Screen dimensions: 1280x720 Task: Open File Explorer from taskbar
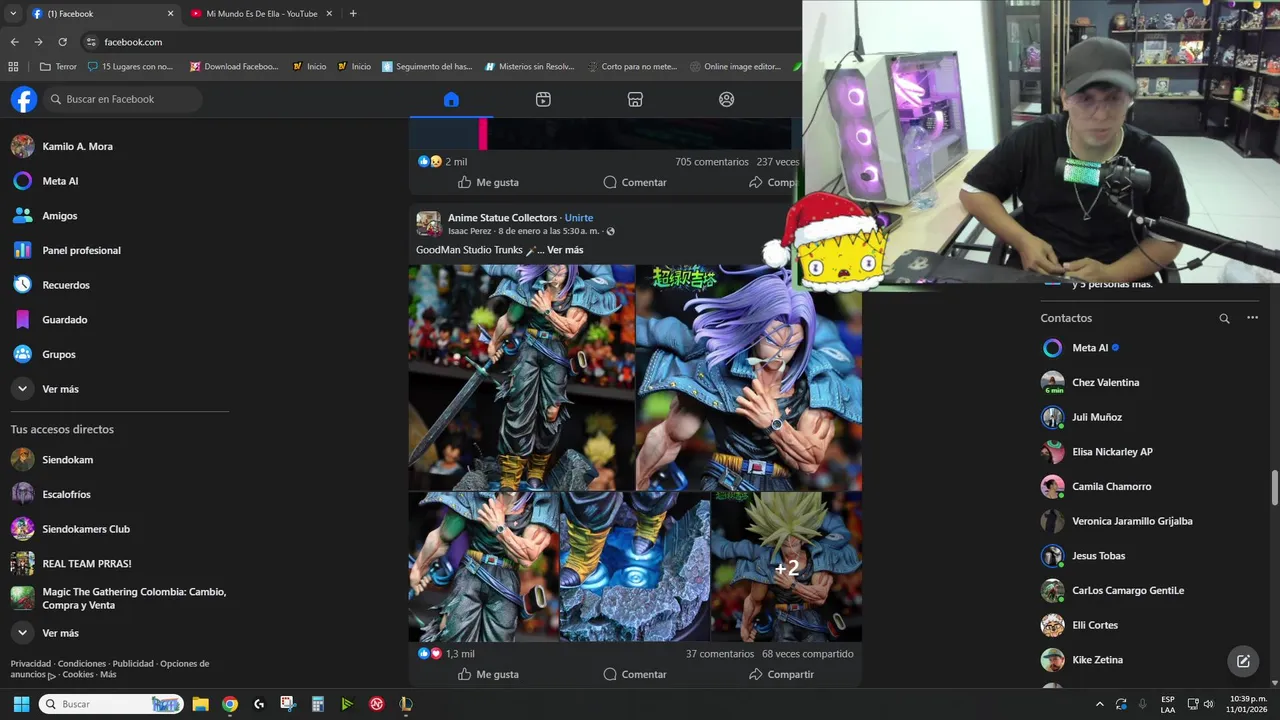pyautogui.click(x=200, y=704)
